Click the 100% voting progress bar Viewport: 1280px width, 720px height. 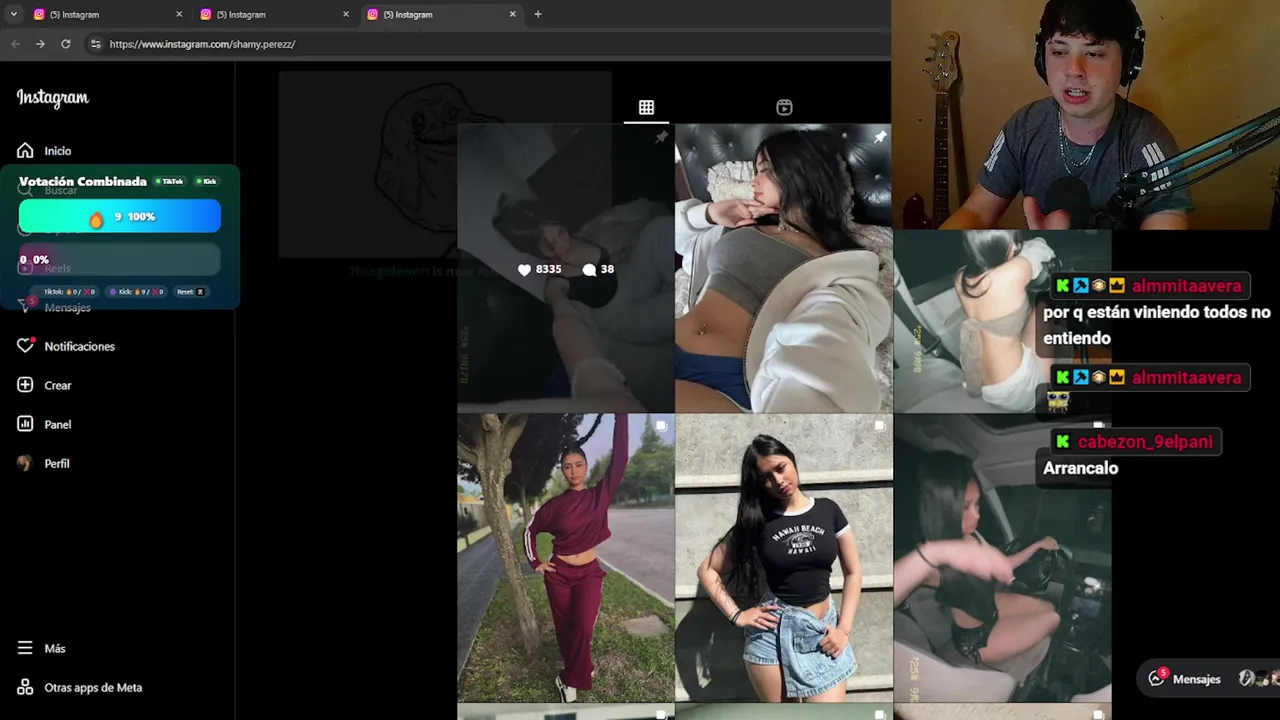pos(120,216)
